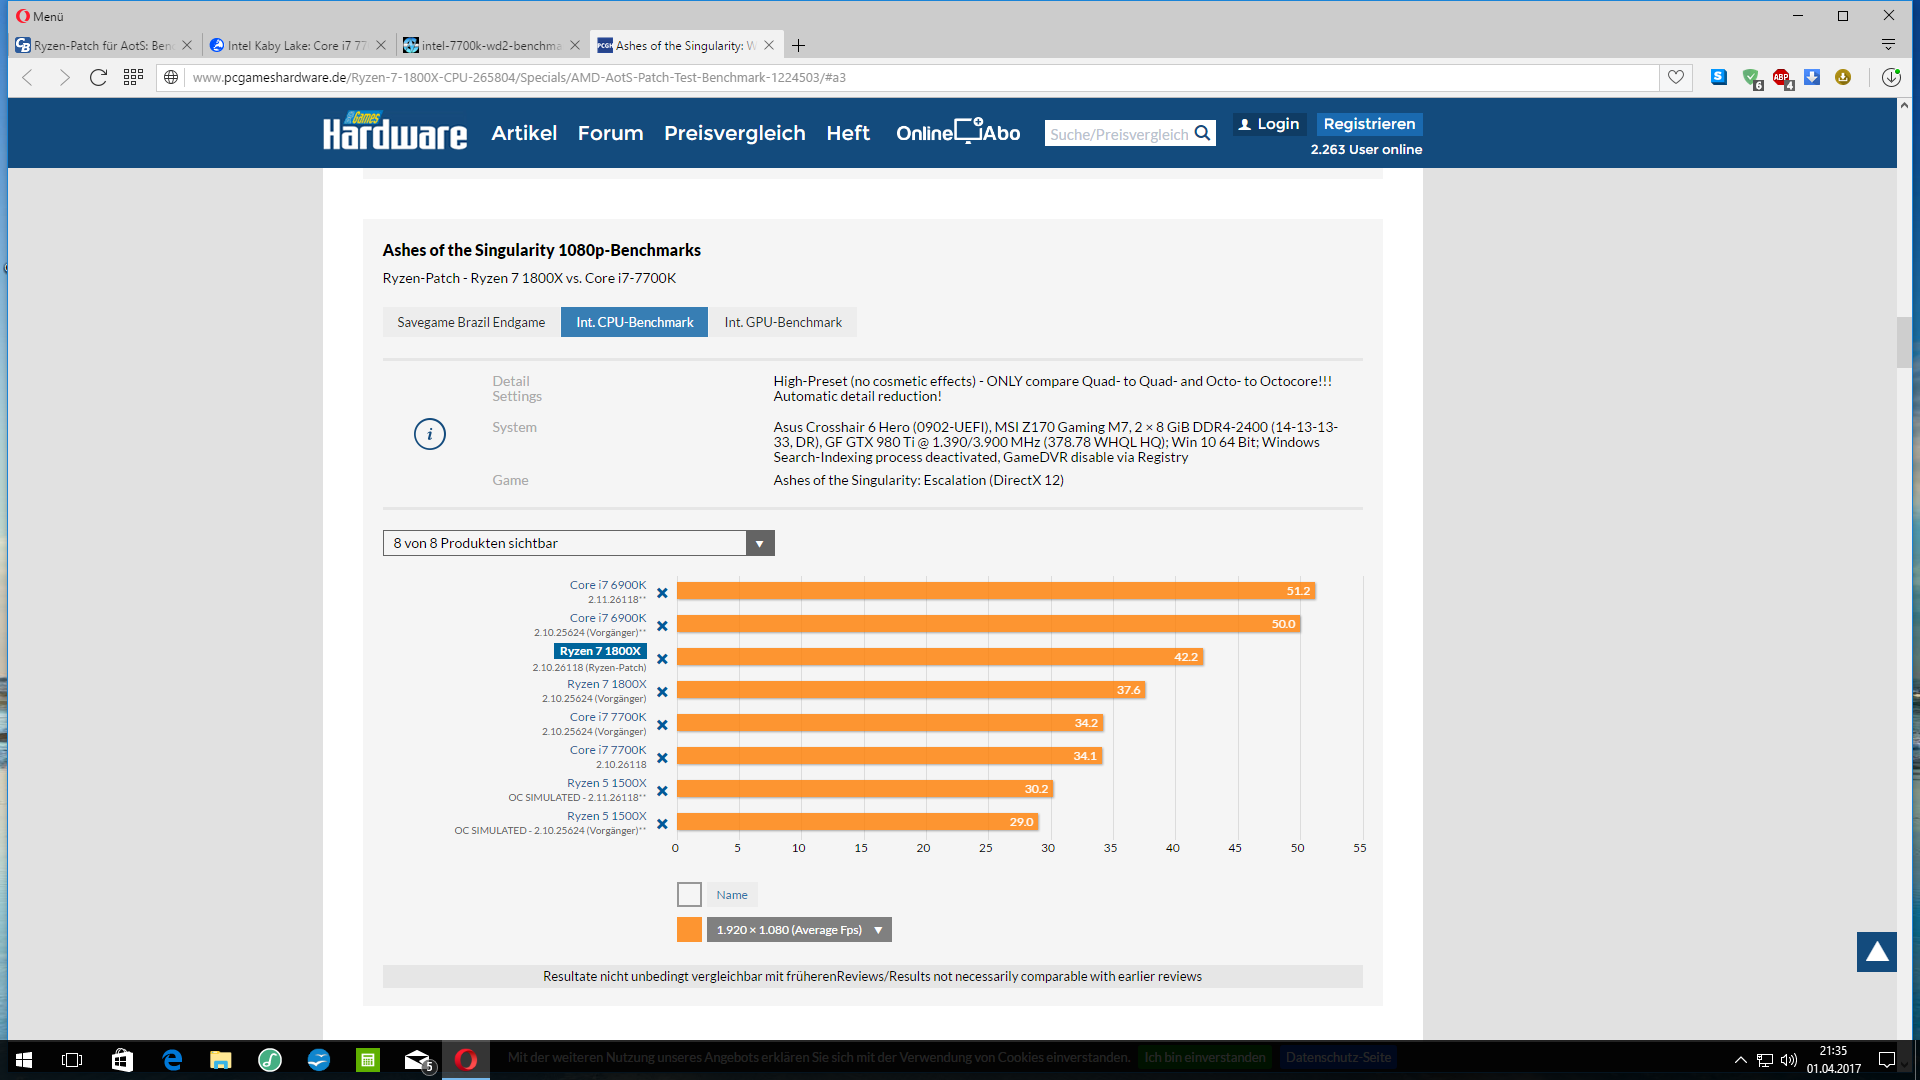This screenshot has height=1080, width=1920.
Task: Click the search magnifier icon
Action: [1203, 133]
